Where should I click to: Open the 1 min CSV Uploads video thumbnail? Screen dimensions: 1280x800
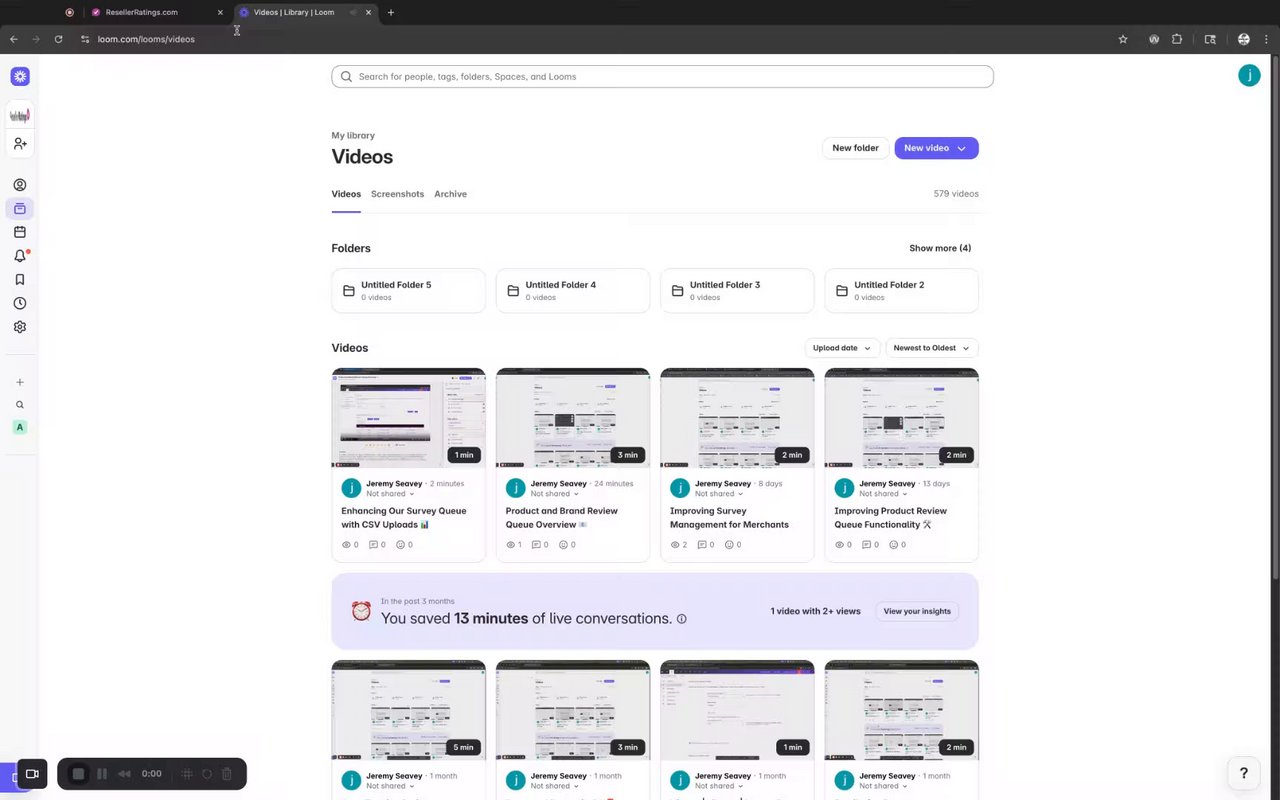(x=408, y=418)
